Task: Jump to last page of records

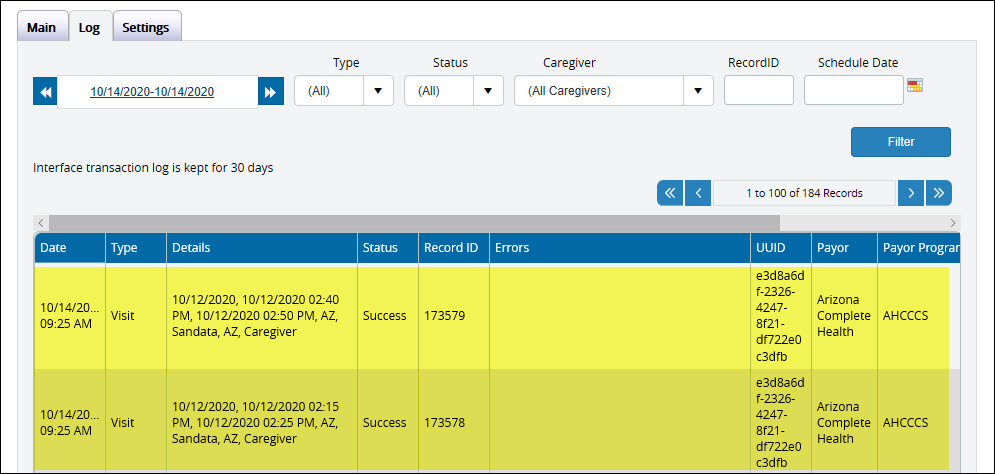Action: [939, 193]
